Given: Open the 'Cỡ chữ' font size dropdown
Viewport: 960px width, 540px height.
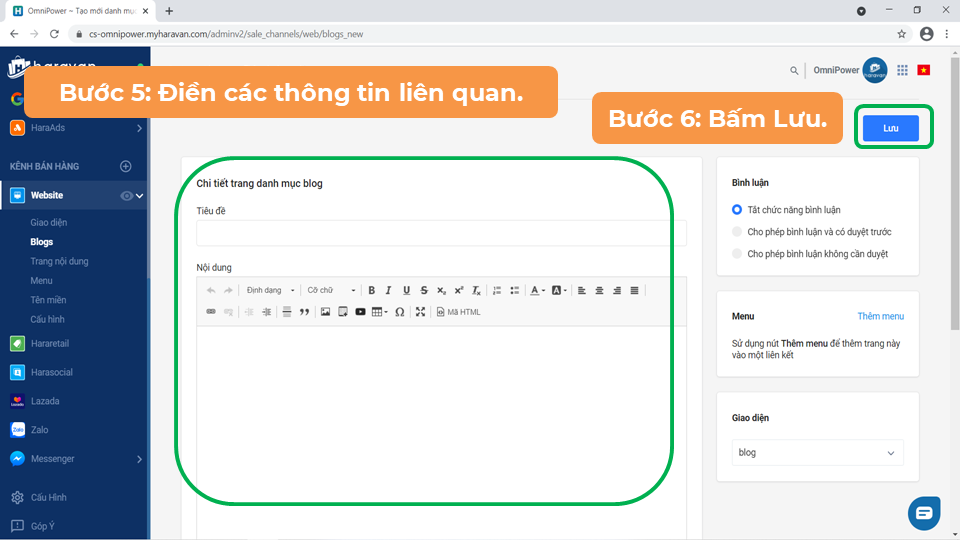Looking at the screenshot, I should [331, 290].
